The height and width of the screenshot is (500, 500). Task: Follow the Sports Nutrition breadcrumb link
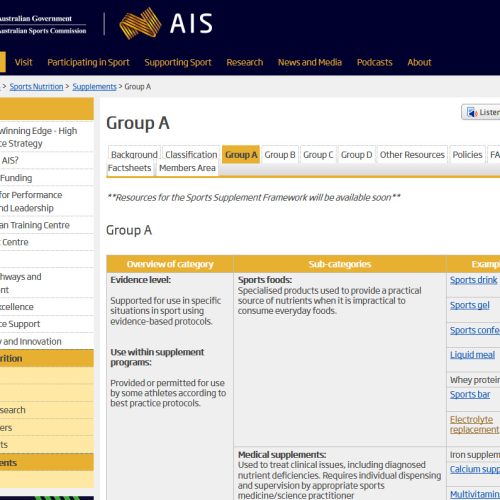[x=36, y=87]
